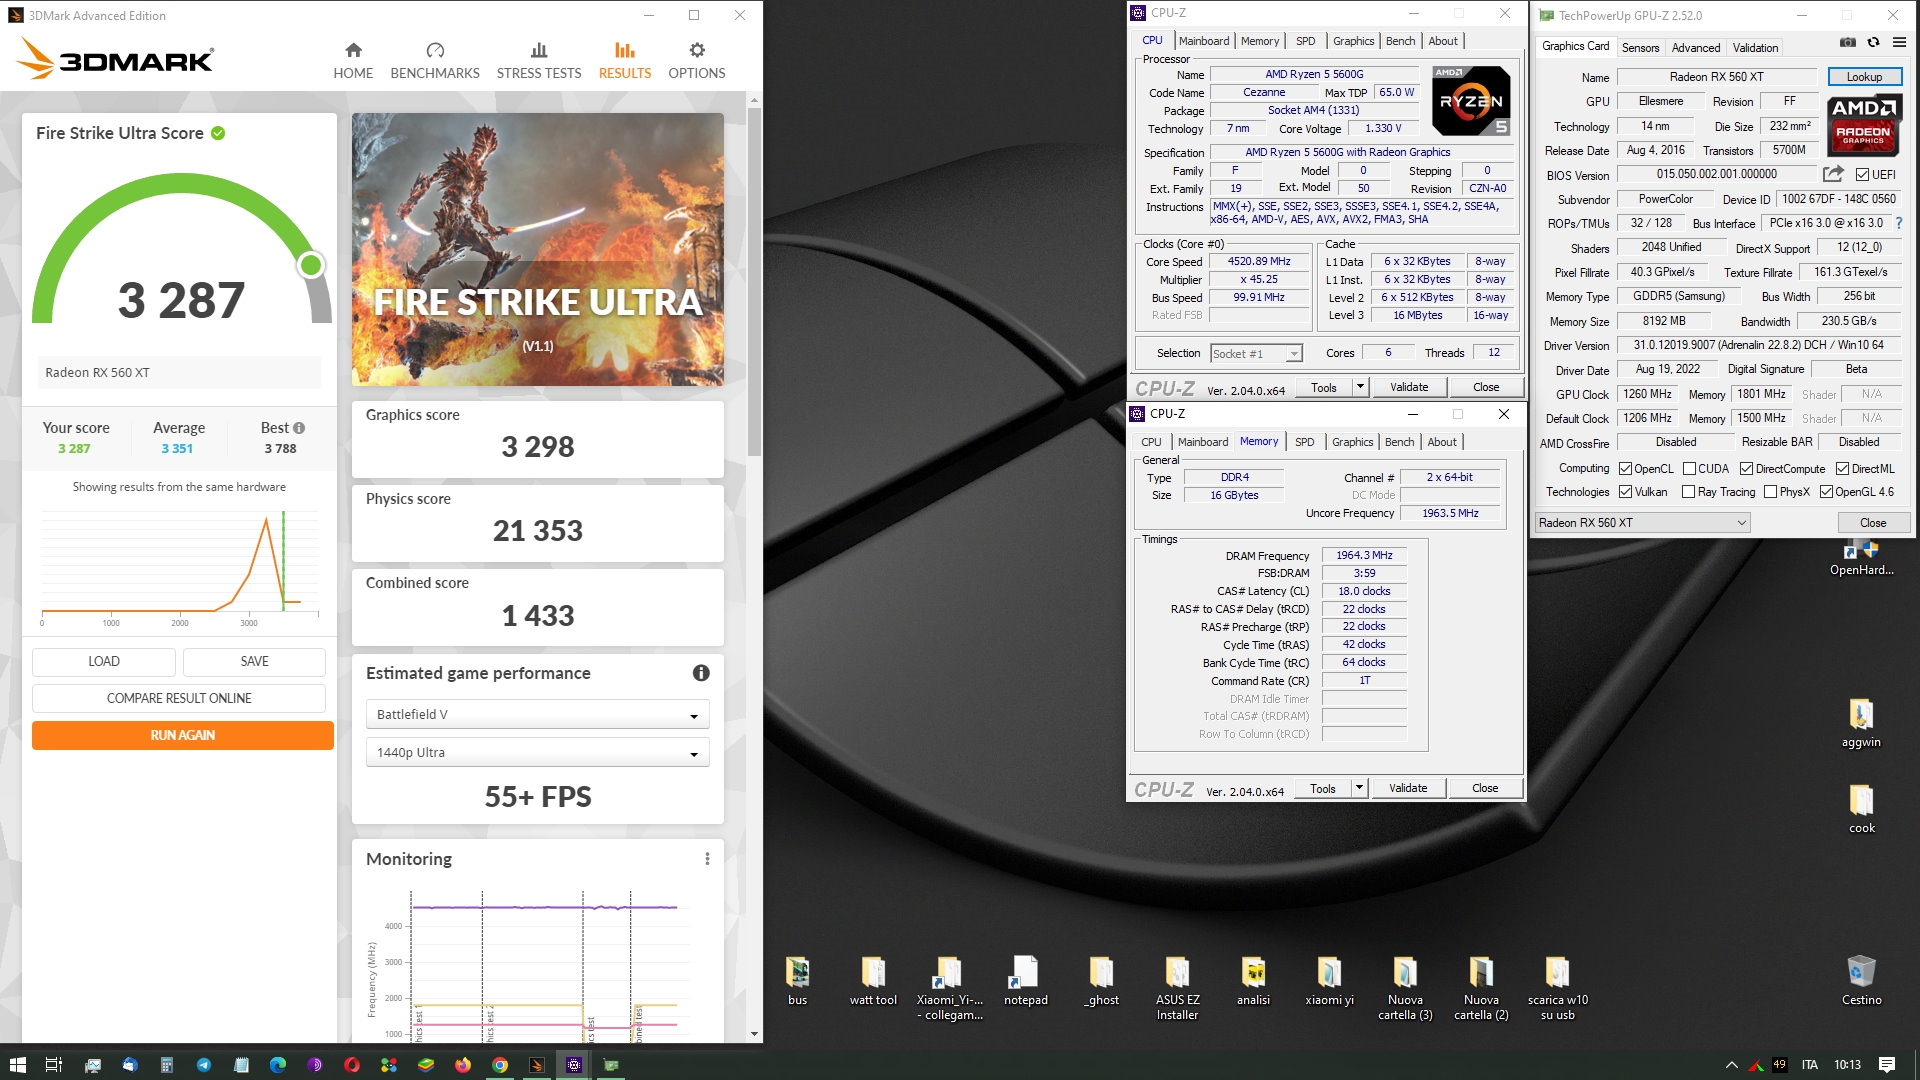Open Tools dropdown arrow in lower CPU-Z
Screen dimensions: 1920x1080
click(1359, 788)
